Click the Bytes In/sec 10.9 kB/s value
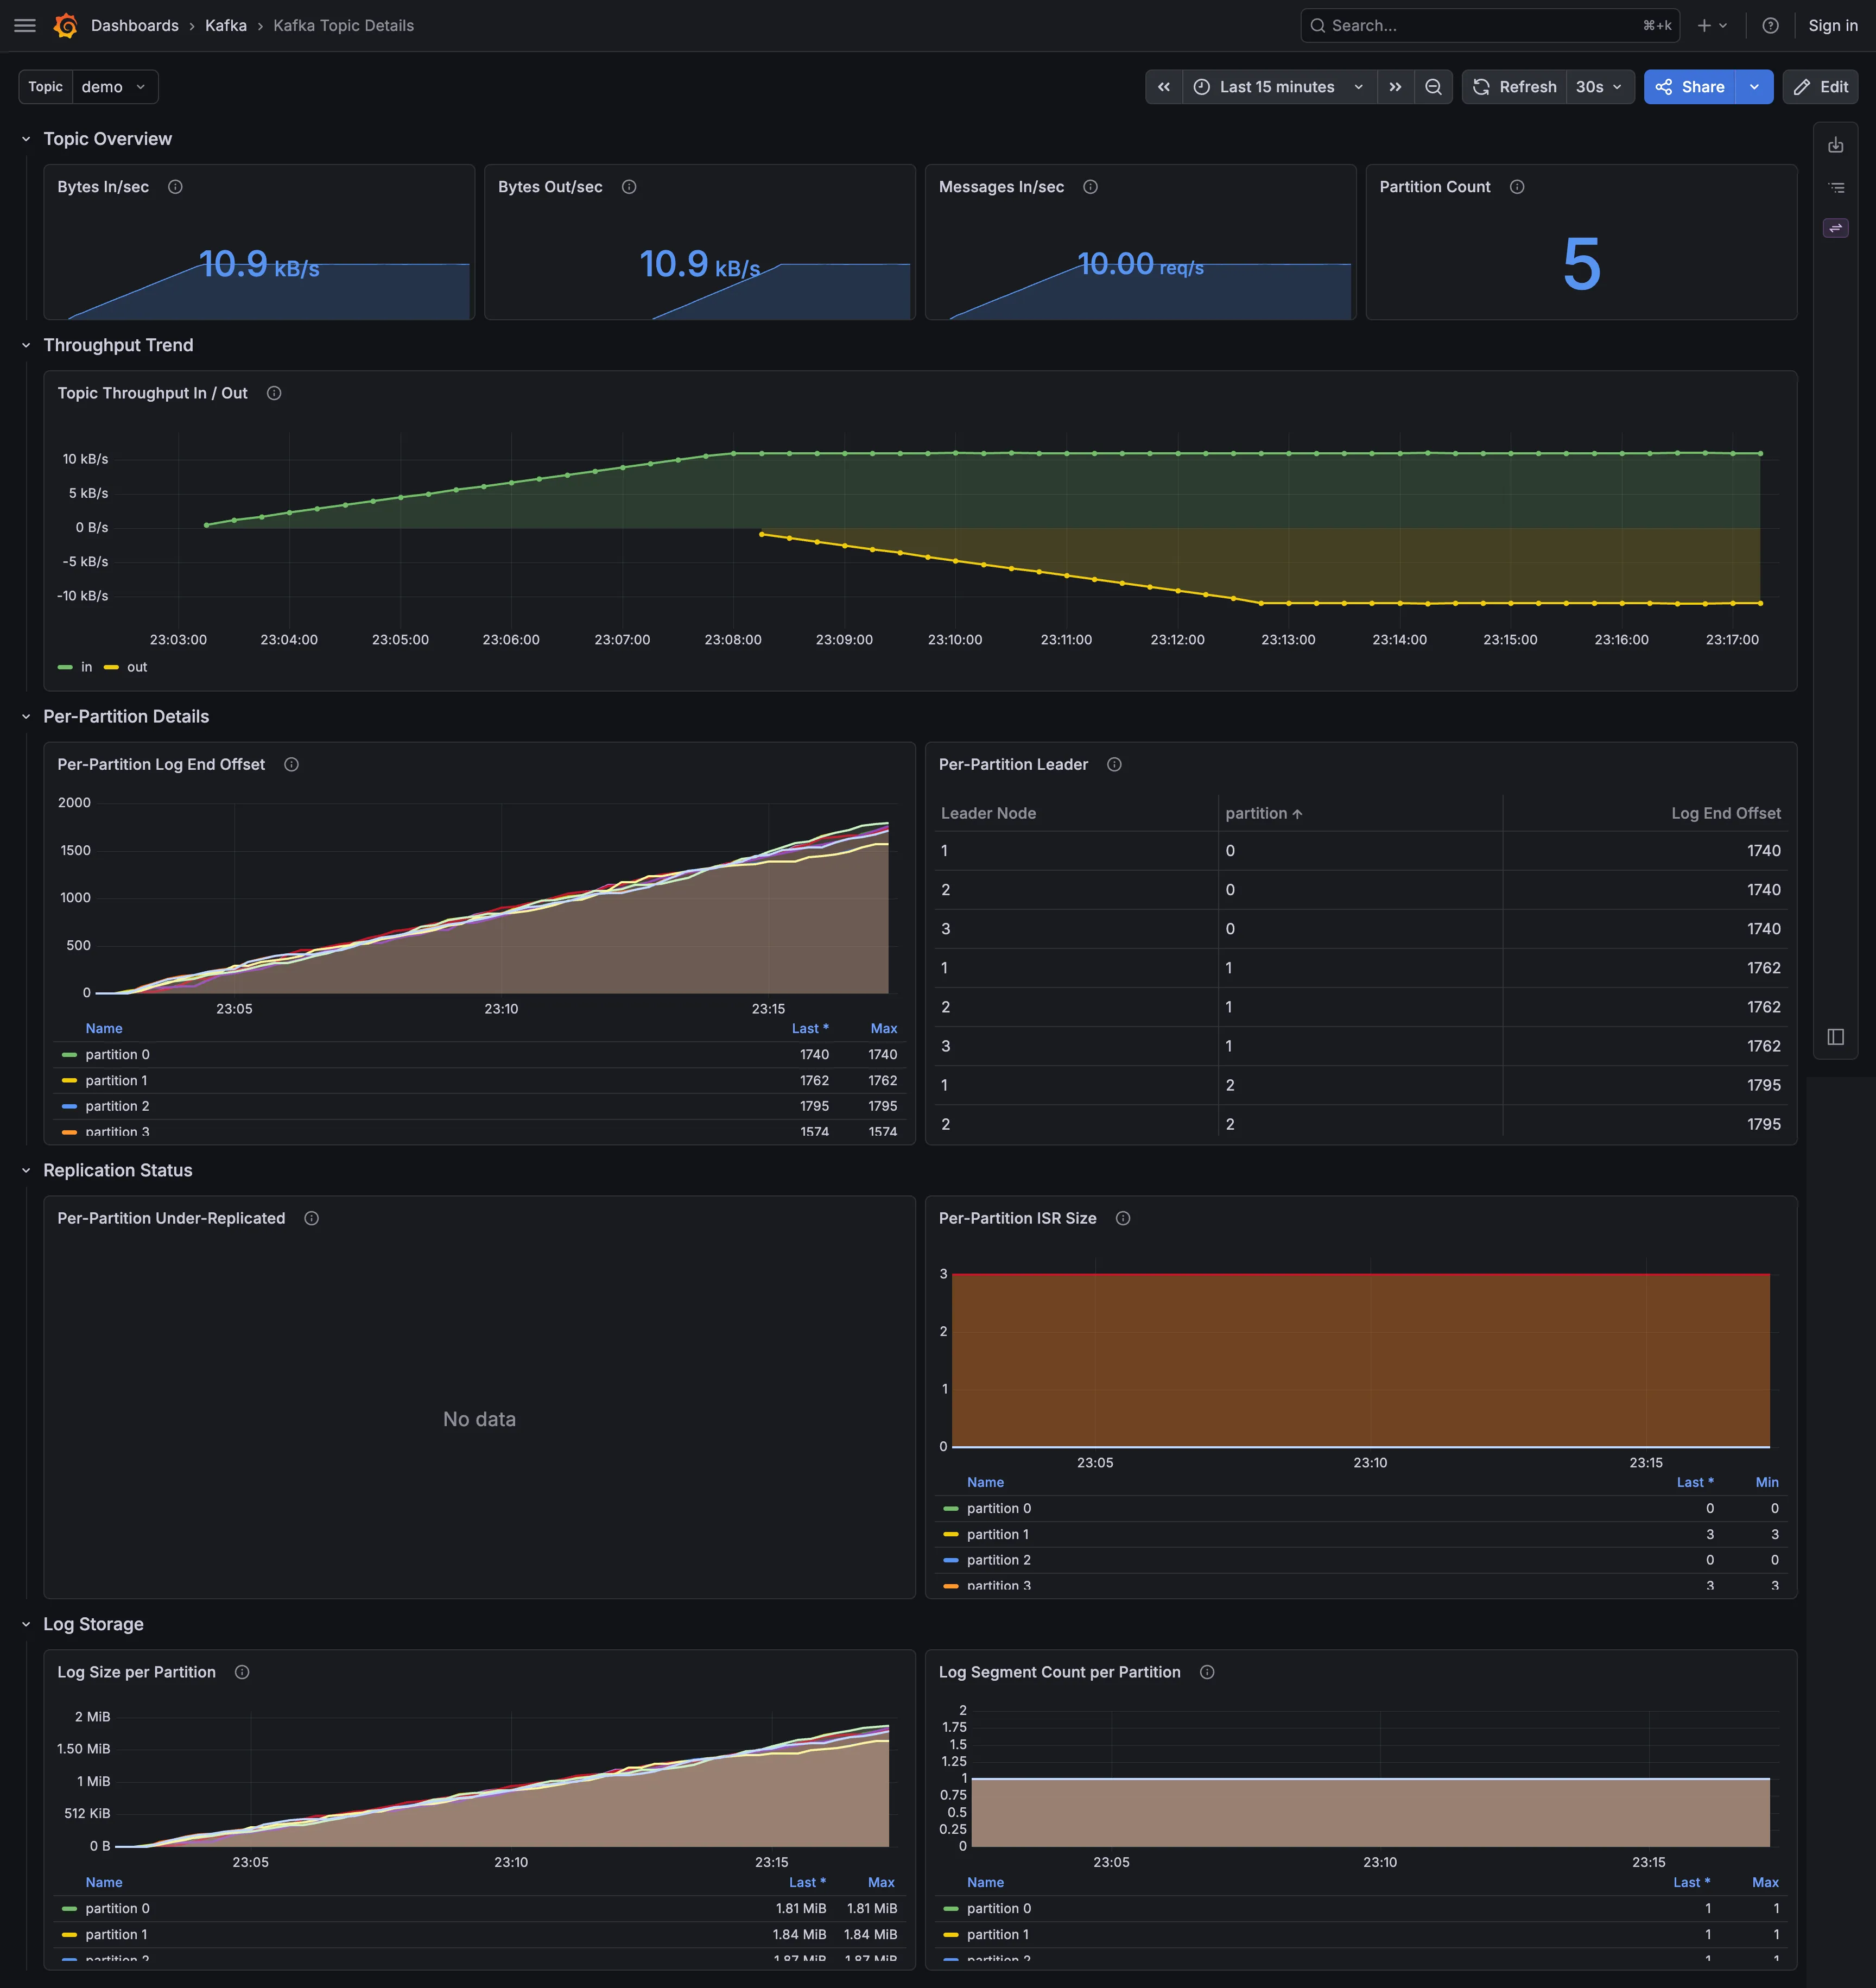1876x1988 pixels. click(x=259, y=265)
